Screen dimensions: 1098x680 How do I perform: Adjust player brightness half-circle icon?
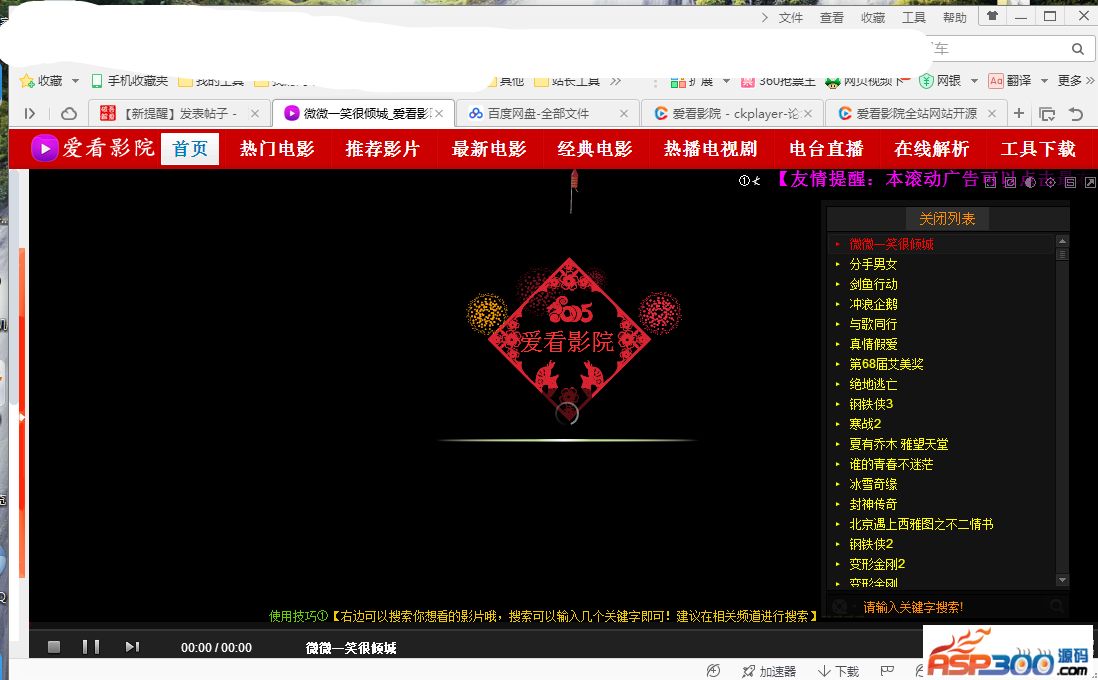(x=1030, y=183)
